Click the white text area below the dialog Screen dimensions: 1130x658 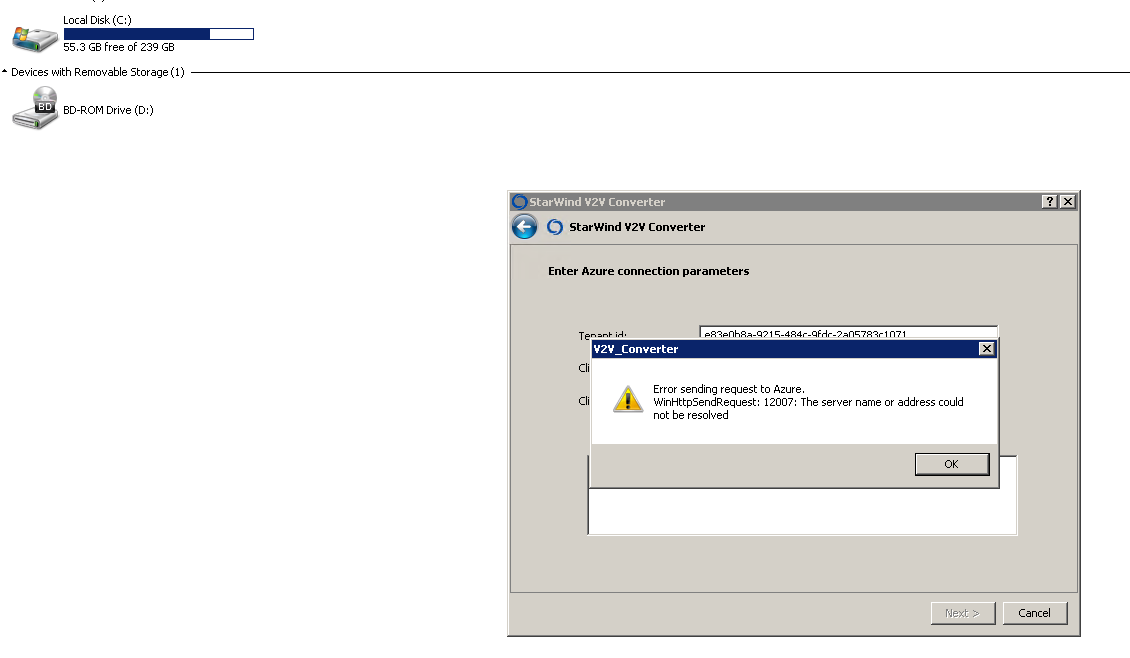coord(803,511)
